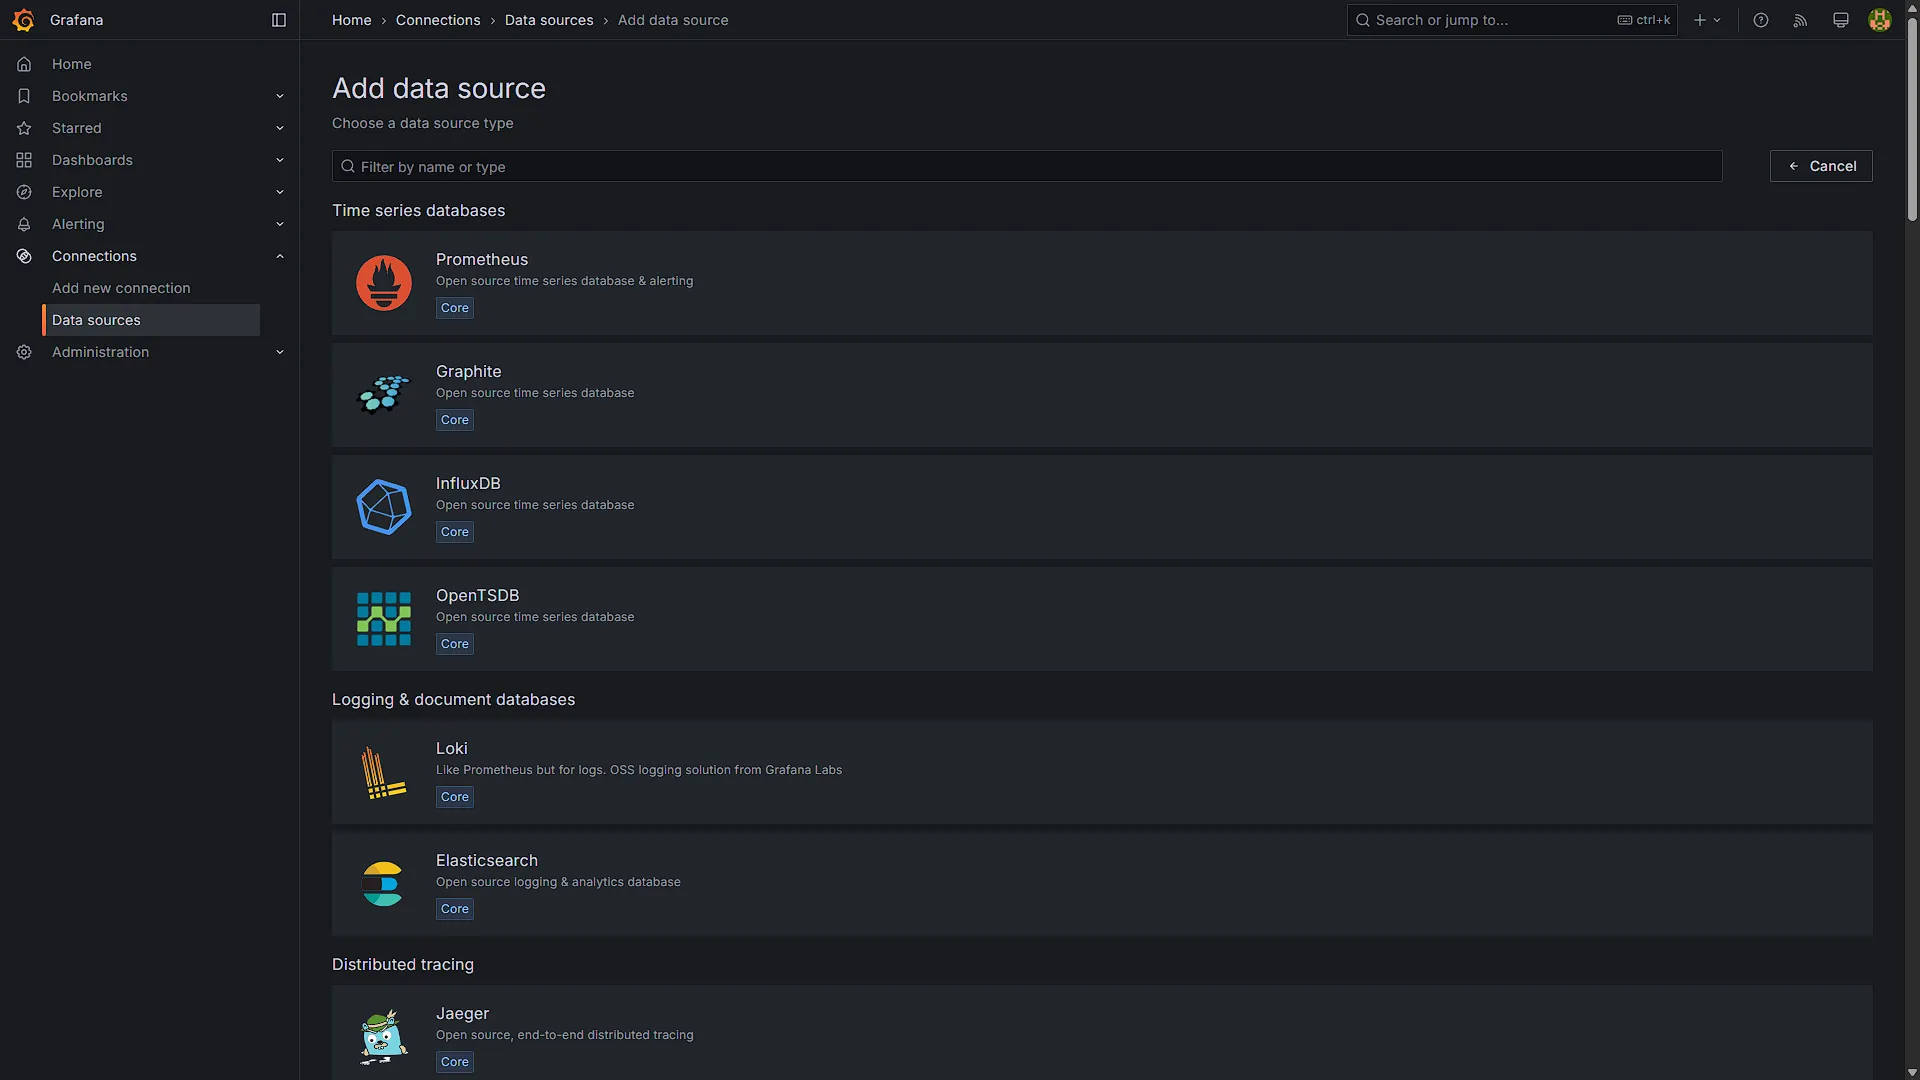Screen dimensions: 1920x1080
Task: Open Explore in the sidebar menu
Action: coord(77,192)
